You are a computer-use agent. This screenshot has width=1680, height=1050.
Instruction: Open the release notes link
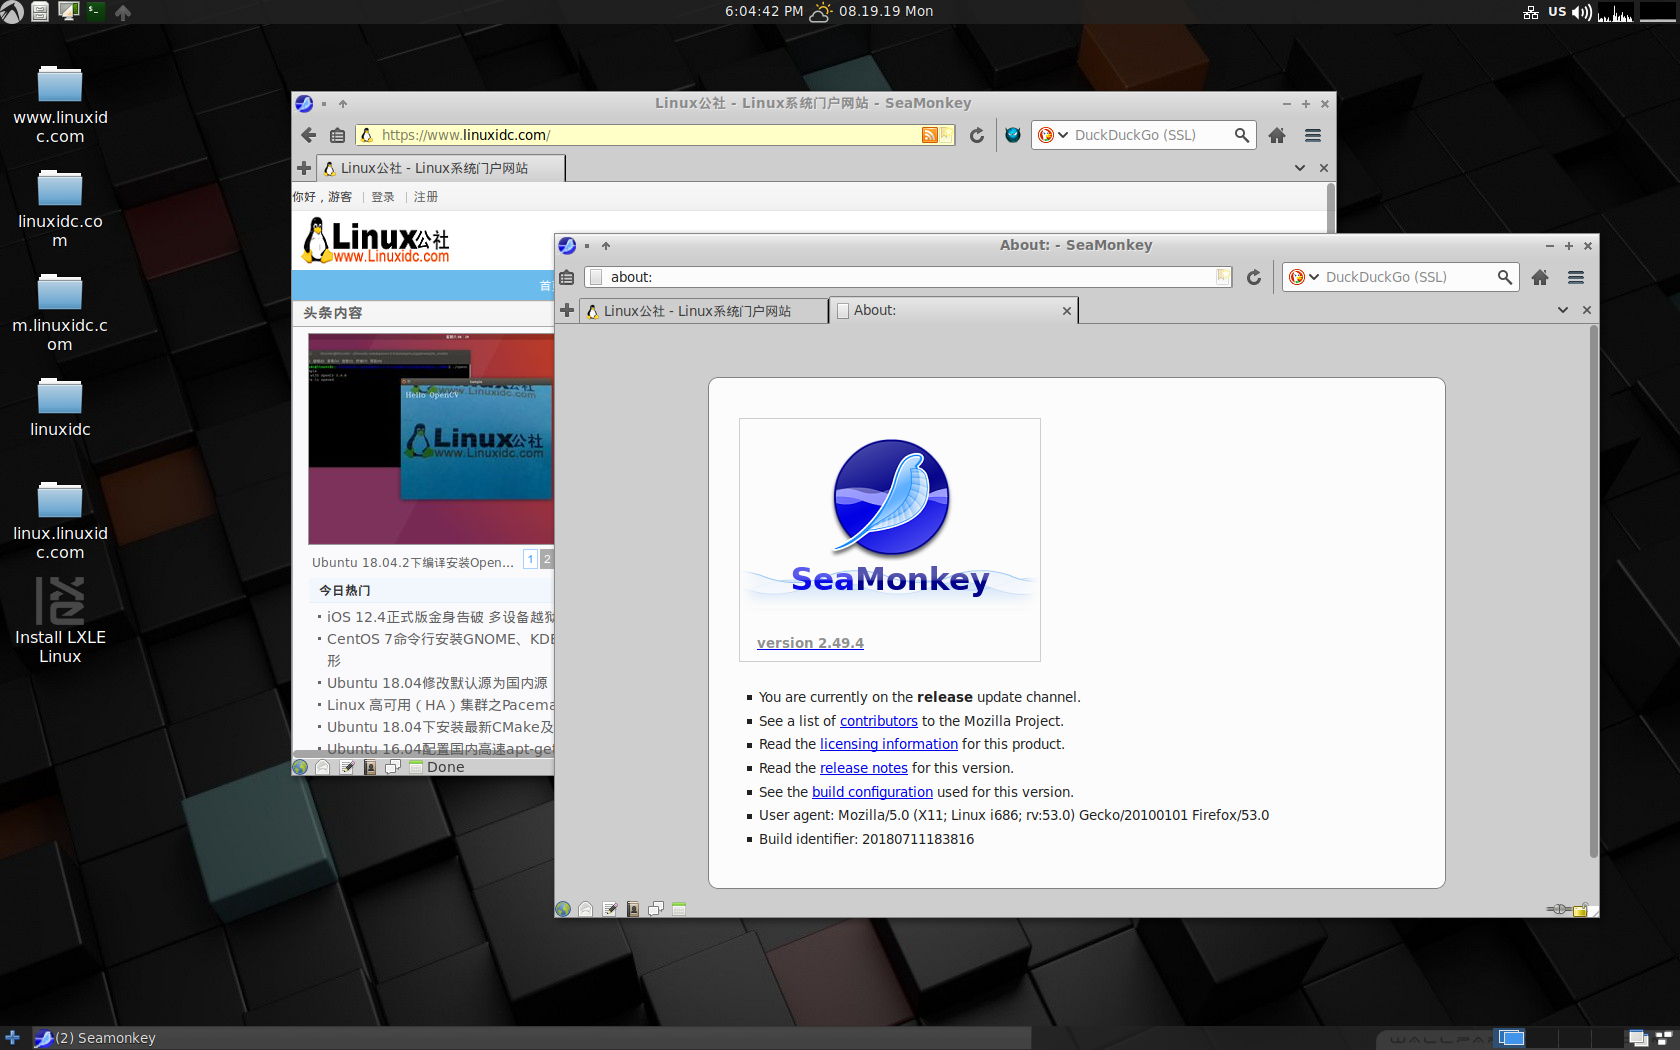[x=863, y=767]
